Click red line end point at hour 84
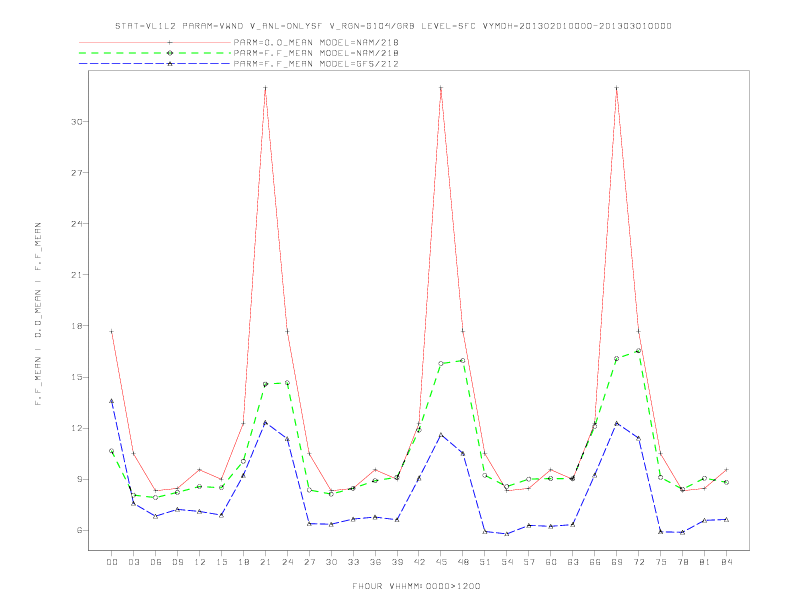Viewport: 792px width, 612px height. click(x=726, y=470)
